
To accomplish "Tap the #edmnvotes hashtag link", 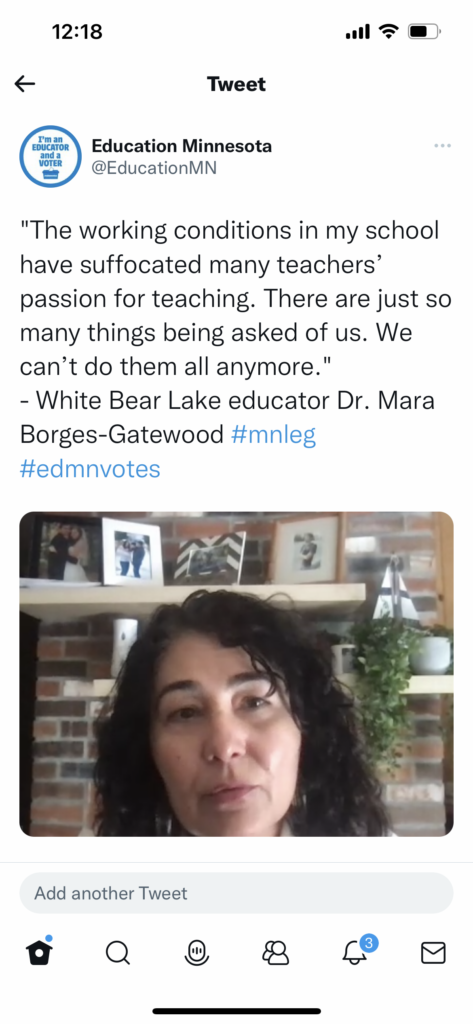I will tap(90, 469).
